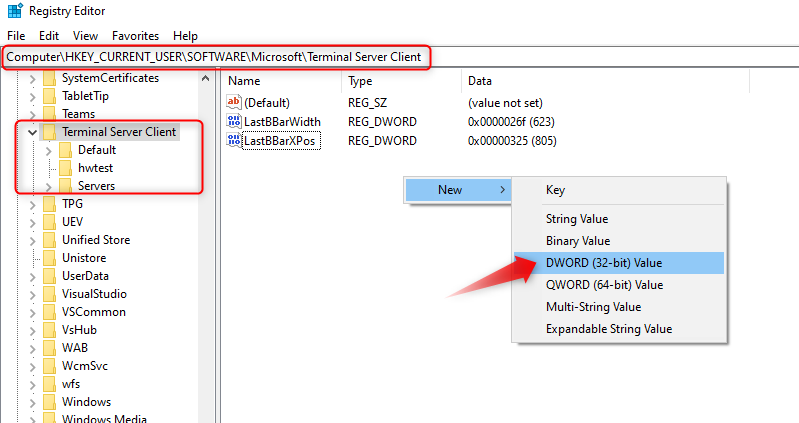Open the Help menu
The image size is (799, 423).
pos(185,36)
